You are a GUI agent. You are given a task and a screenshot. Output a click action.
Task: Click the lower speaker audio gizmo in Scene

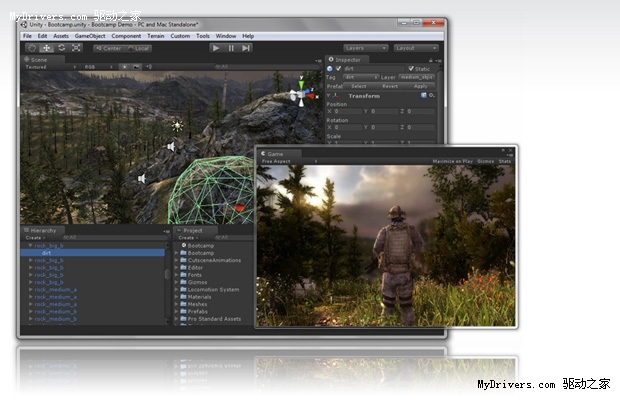(x=142, y=179)
